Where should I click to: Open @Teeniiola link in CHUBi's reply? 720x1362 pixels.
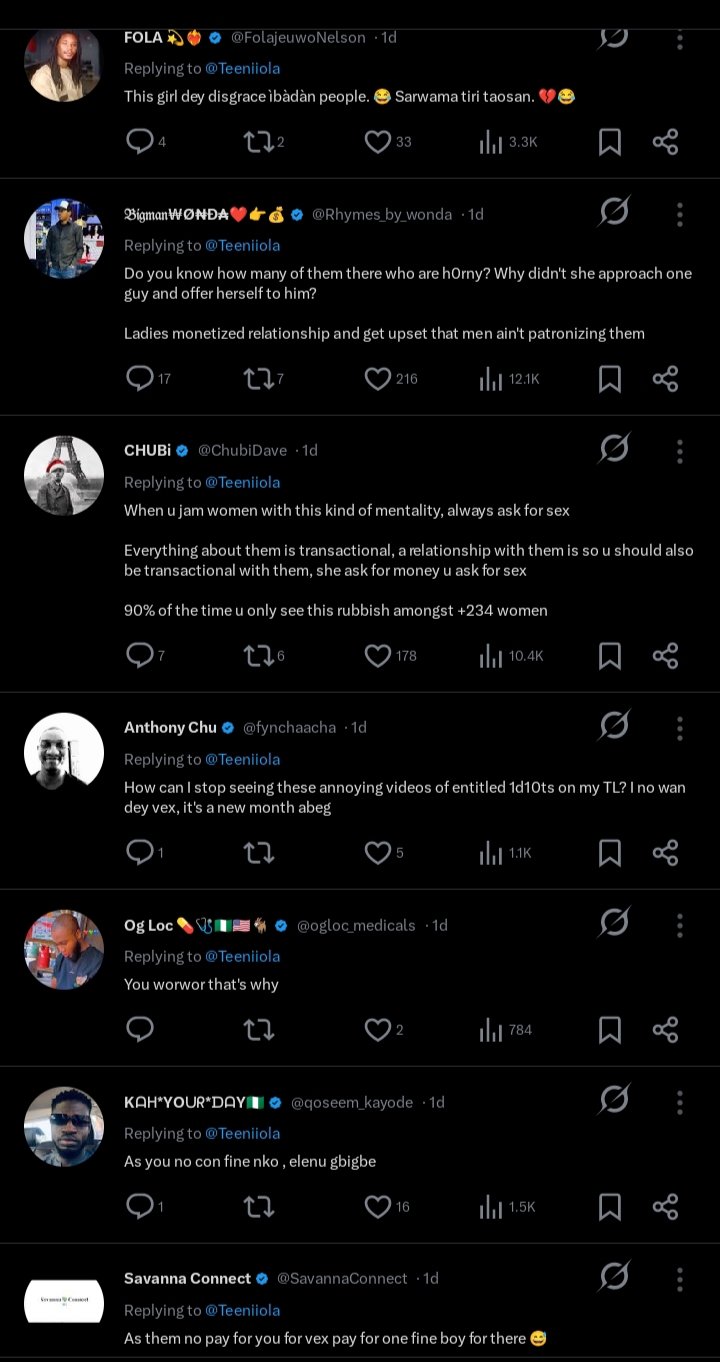(x=242, y=482)
